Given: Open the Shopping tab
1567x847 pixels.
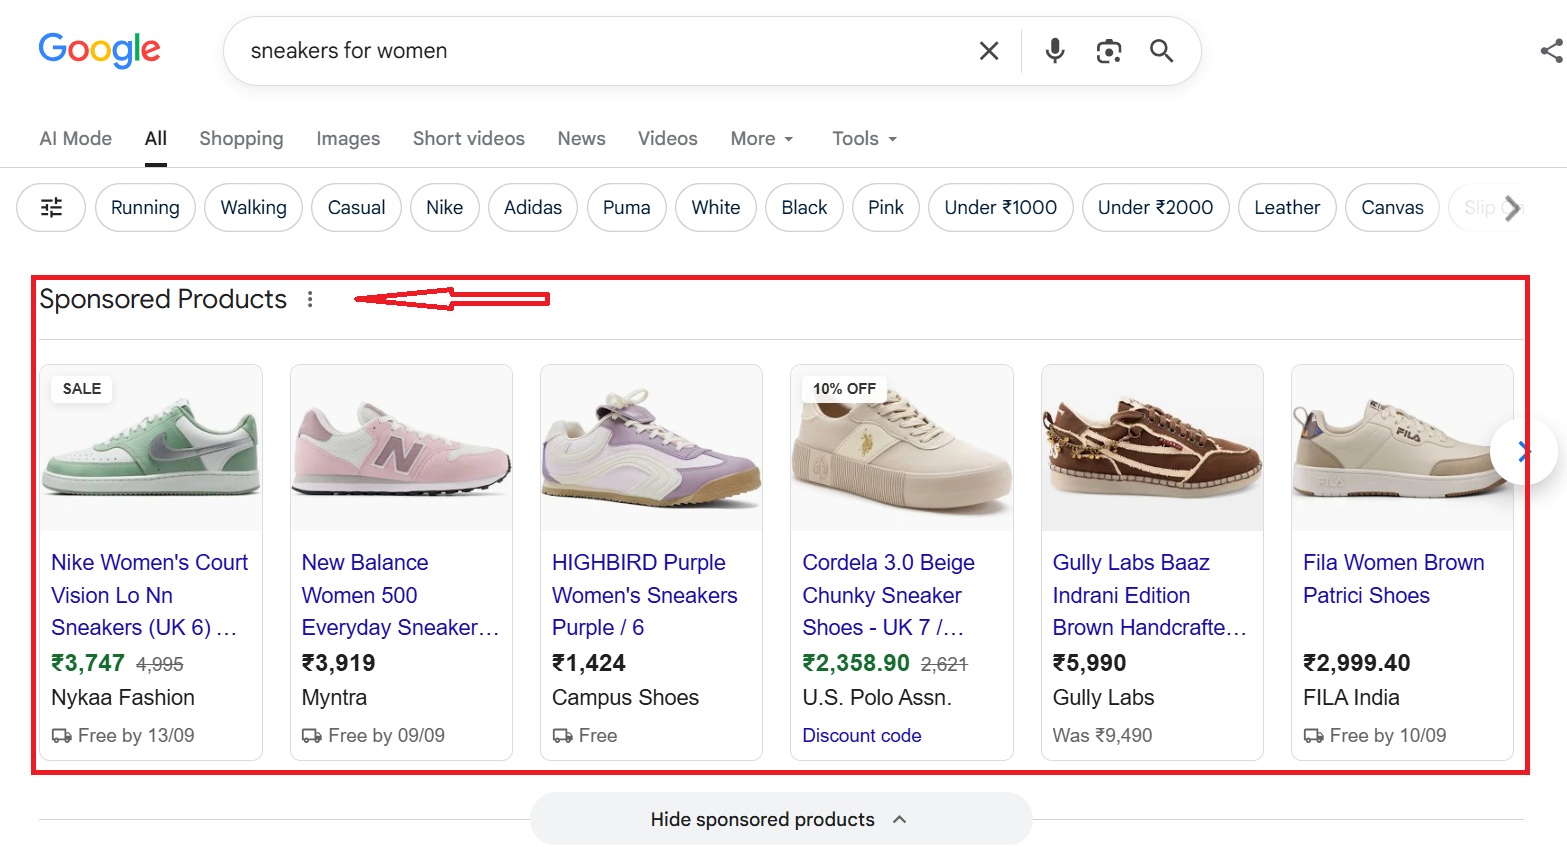Looking at the screenshot, I should point(241,138).
